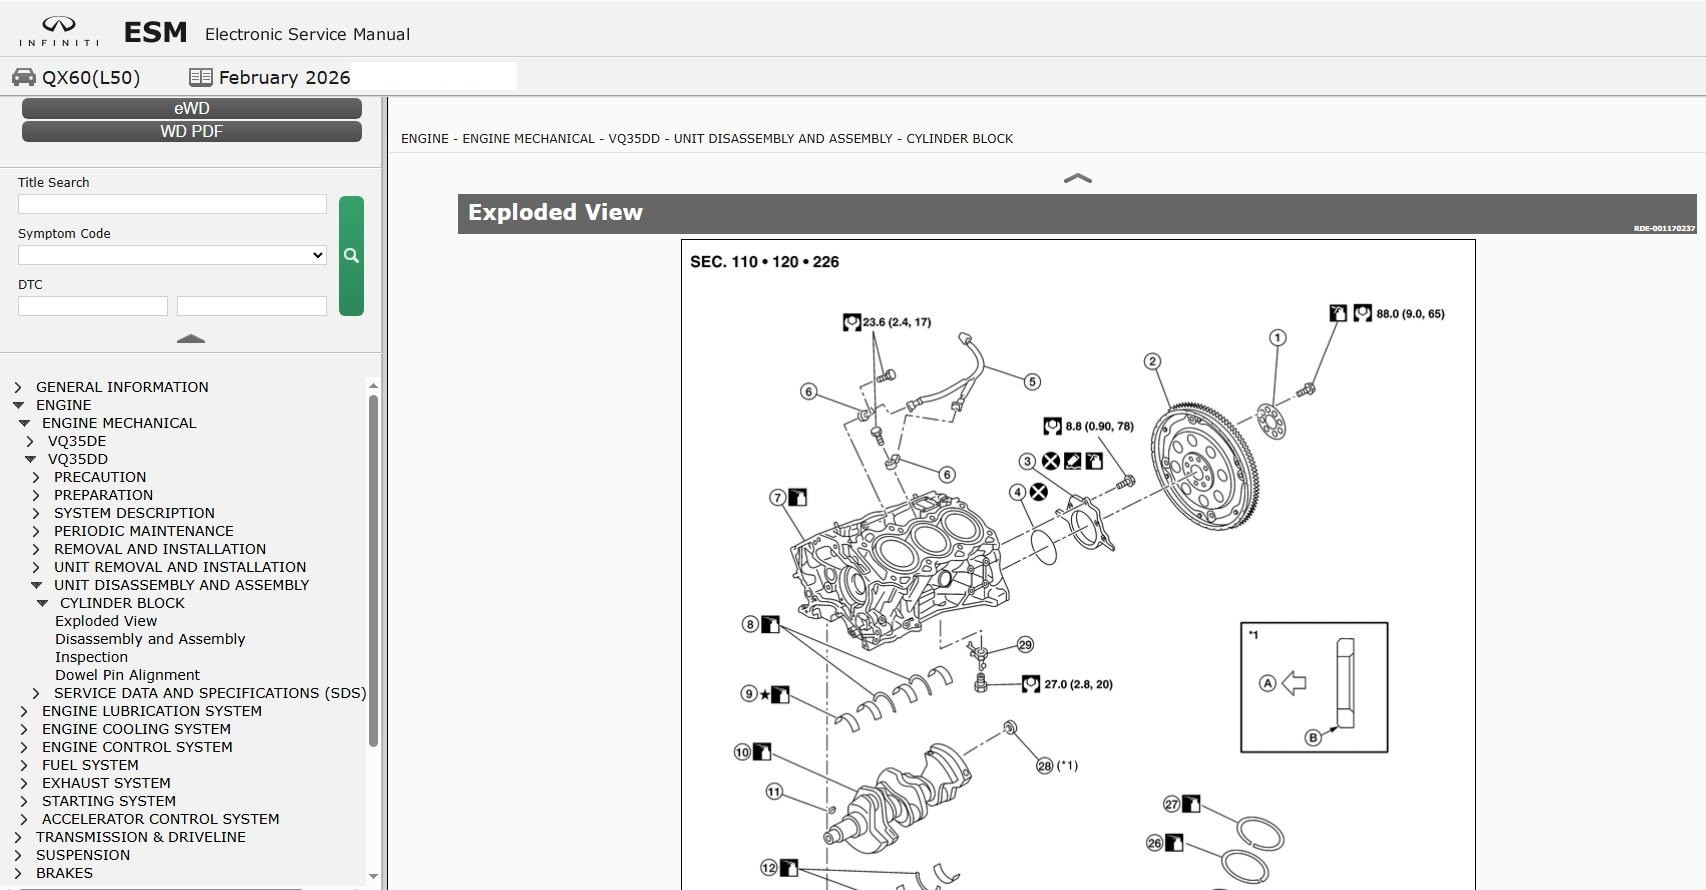Click callout number 29 in the diagram
1706x890 pixels.
pyautogui.click(x=1025, y=645)
